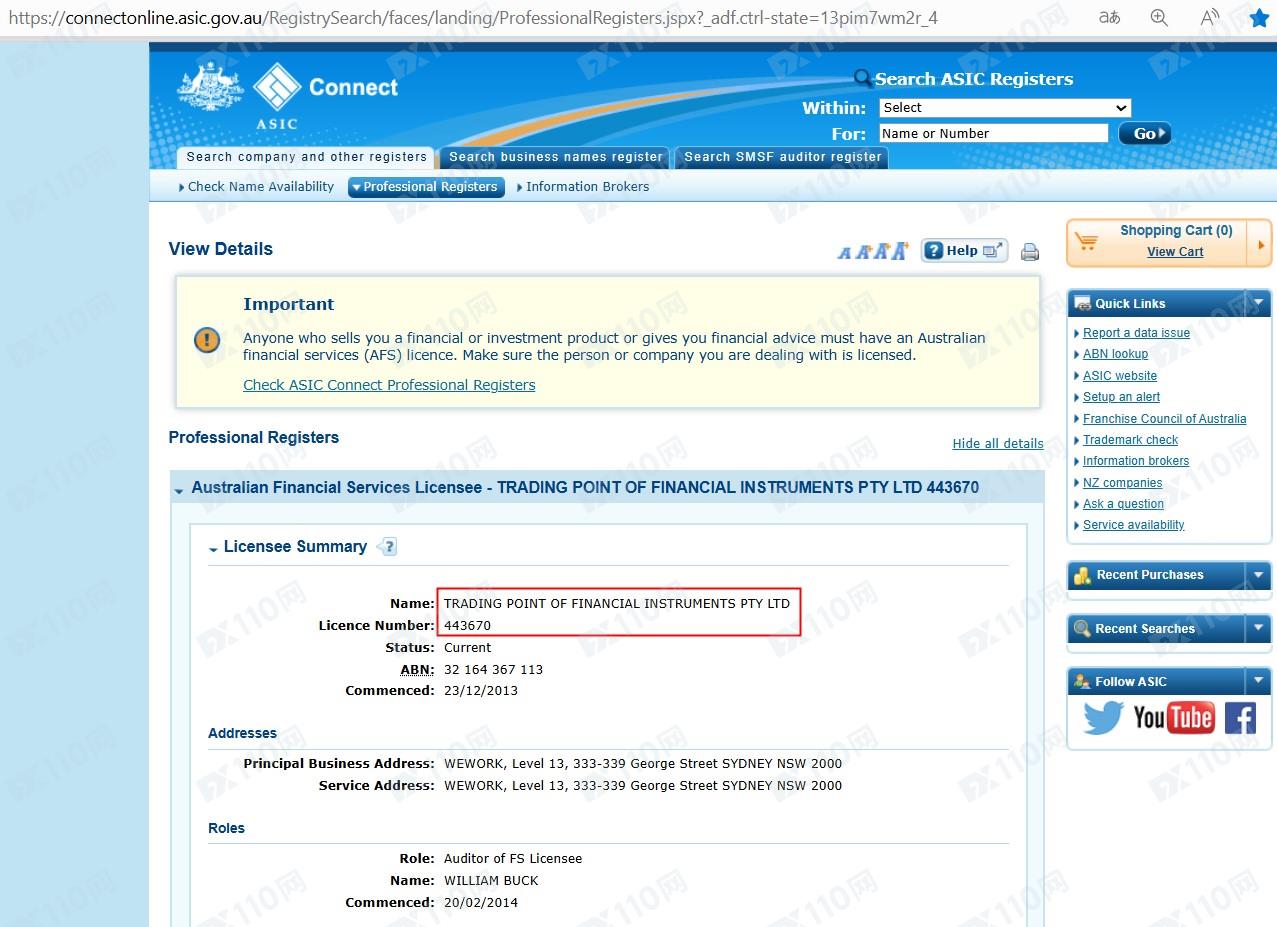Click the shopping cart icon
This screenshot has width=1277, height=927.
point(1088,241)
